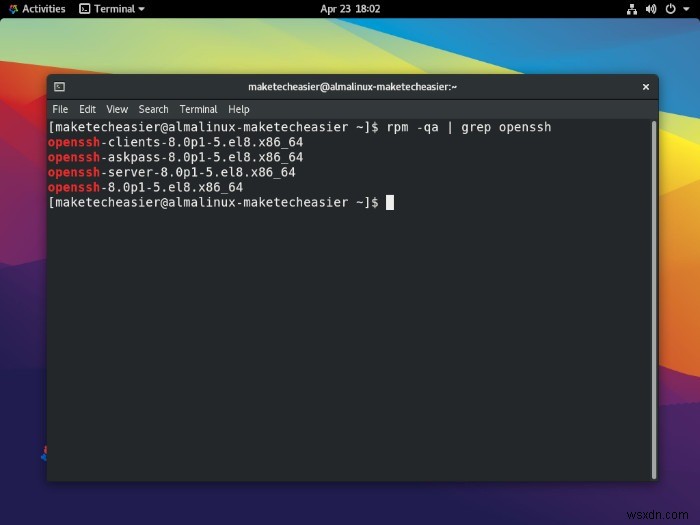
Task: Open the File menu
Action: (x=60, y=109)
